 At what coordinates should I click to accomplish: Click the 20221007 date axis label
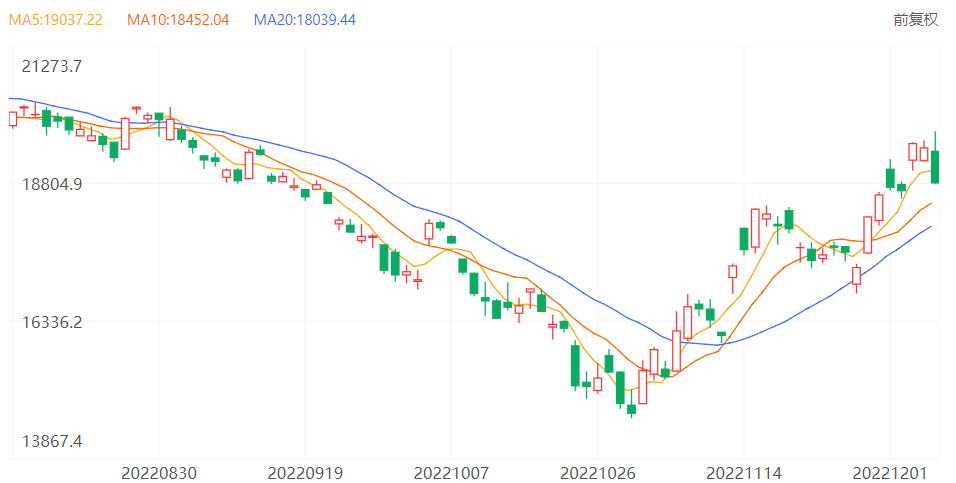[451, 473]
